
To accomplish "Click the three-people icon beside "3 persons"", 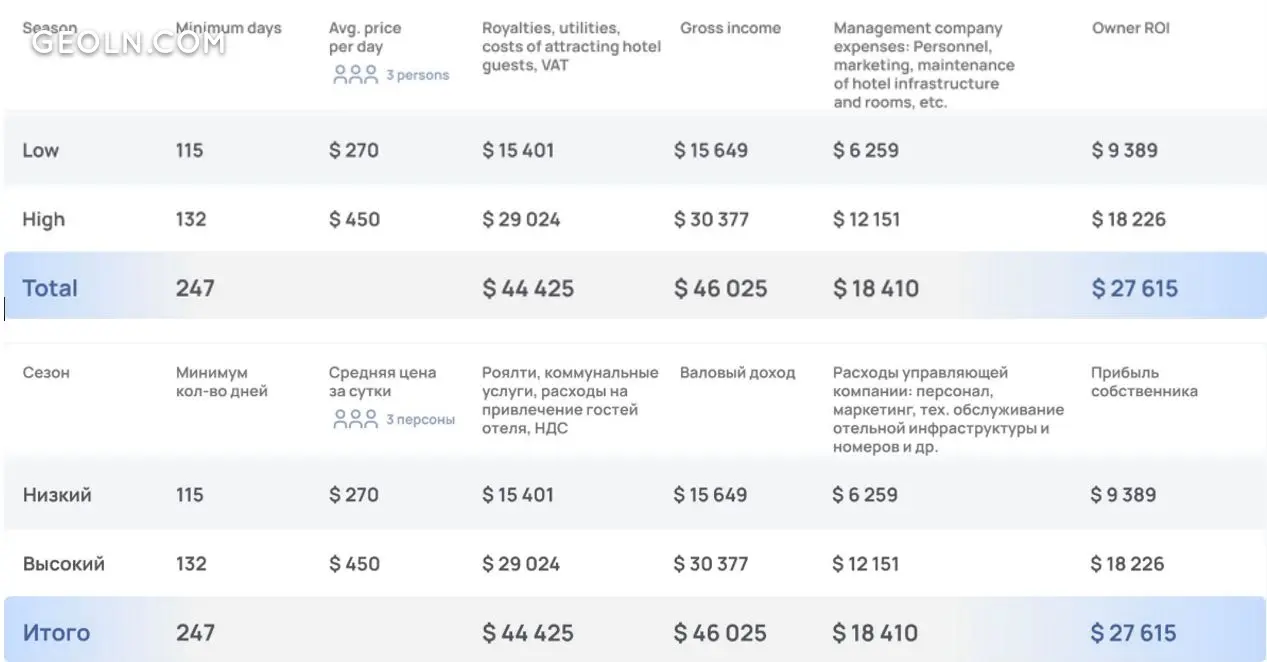I will tap(355, 74).
